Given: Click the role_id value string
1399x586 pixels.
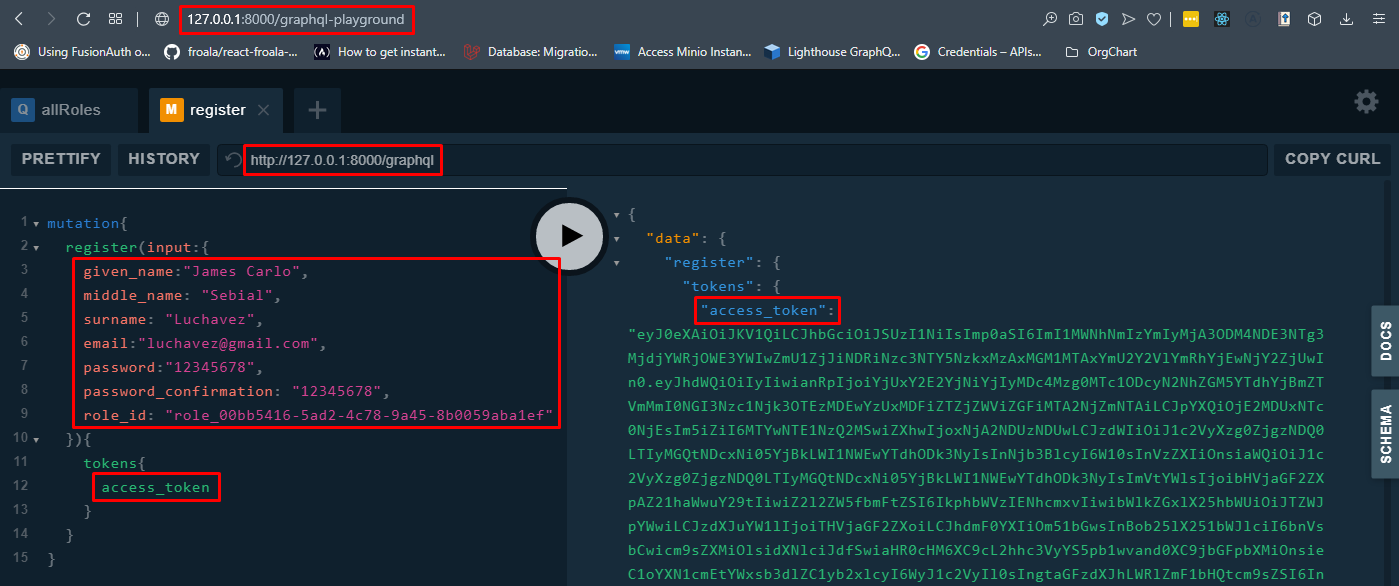Looking at the screenshot, I should [359, 415].
